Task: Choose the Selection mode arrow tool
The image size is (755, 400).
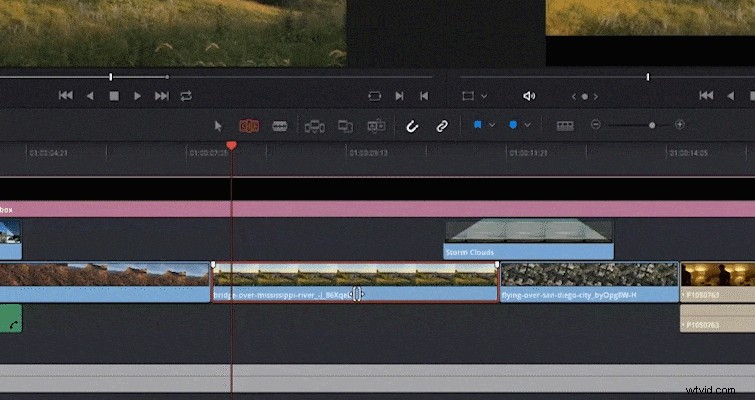Action: (x=218, y=126)
